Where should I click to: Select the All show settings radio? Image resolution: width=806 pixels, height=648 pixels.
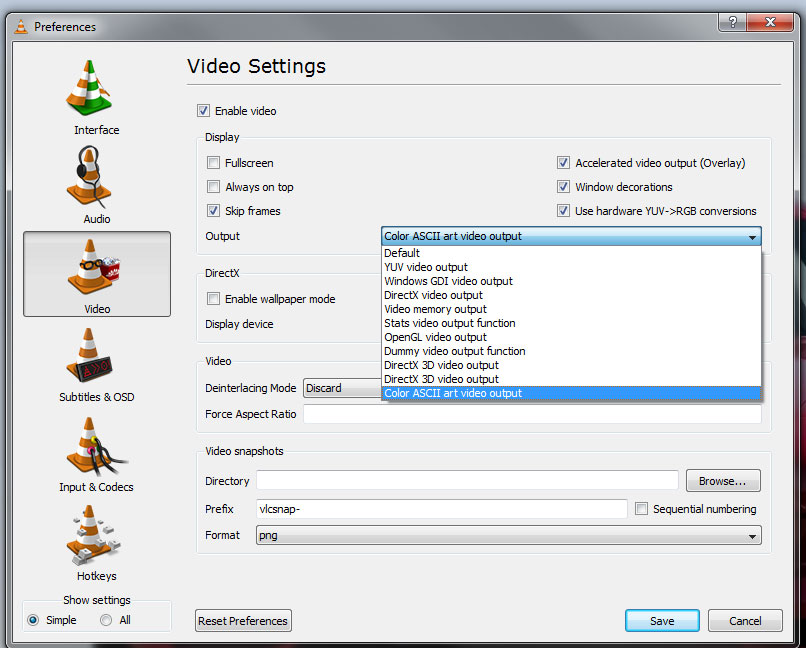(x=106, y=620)
